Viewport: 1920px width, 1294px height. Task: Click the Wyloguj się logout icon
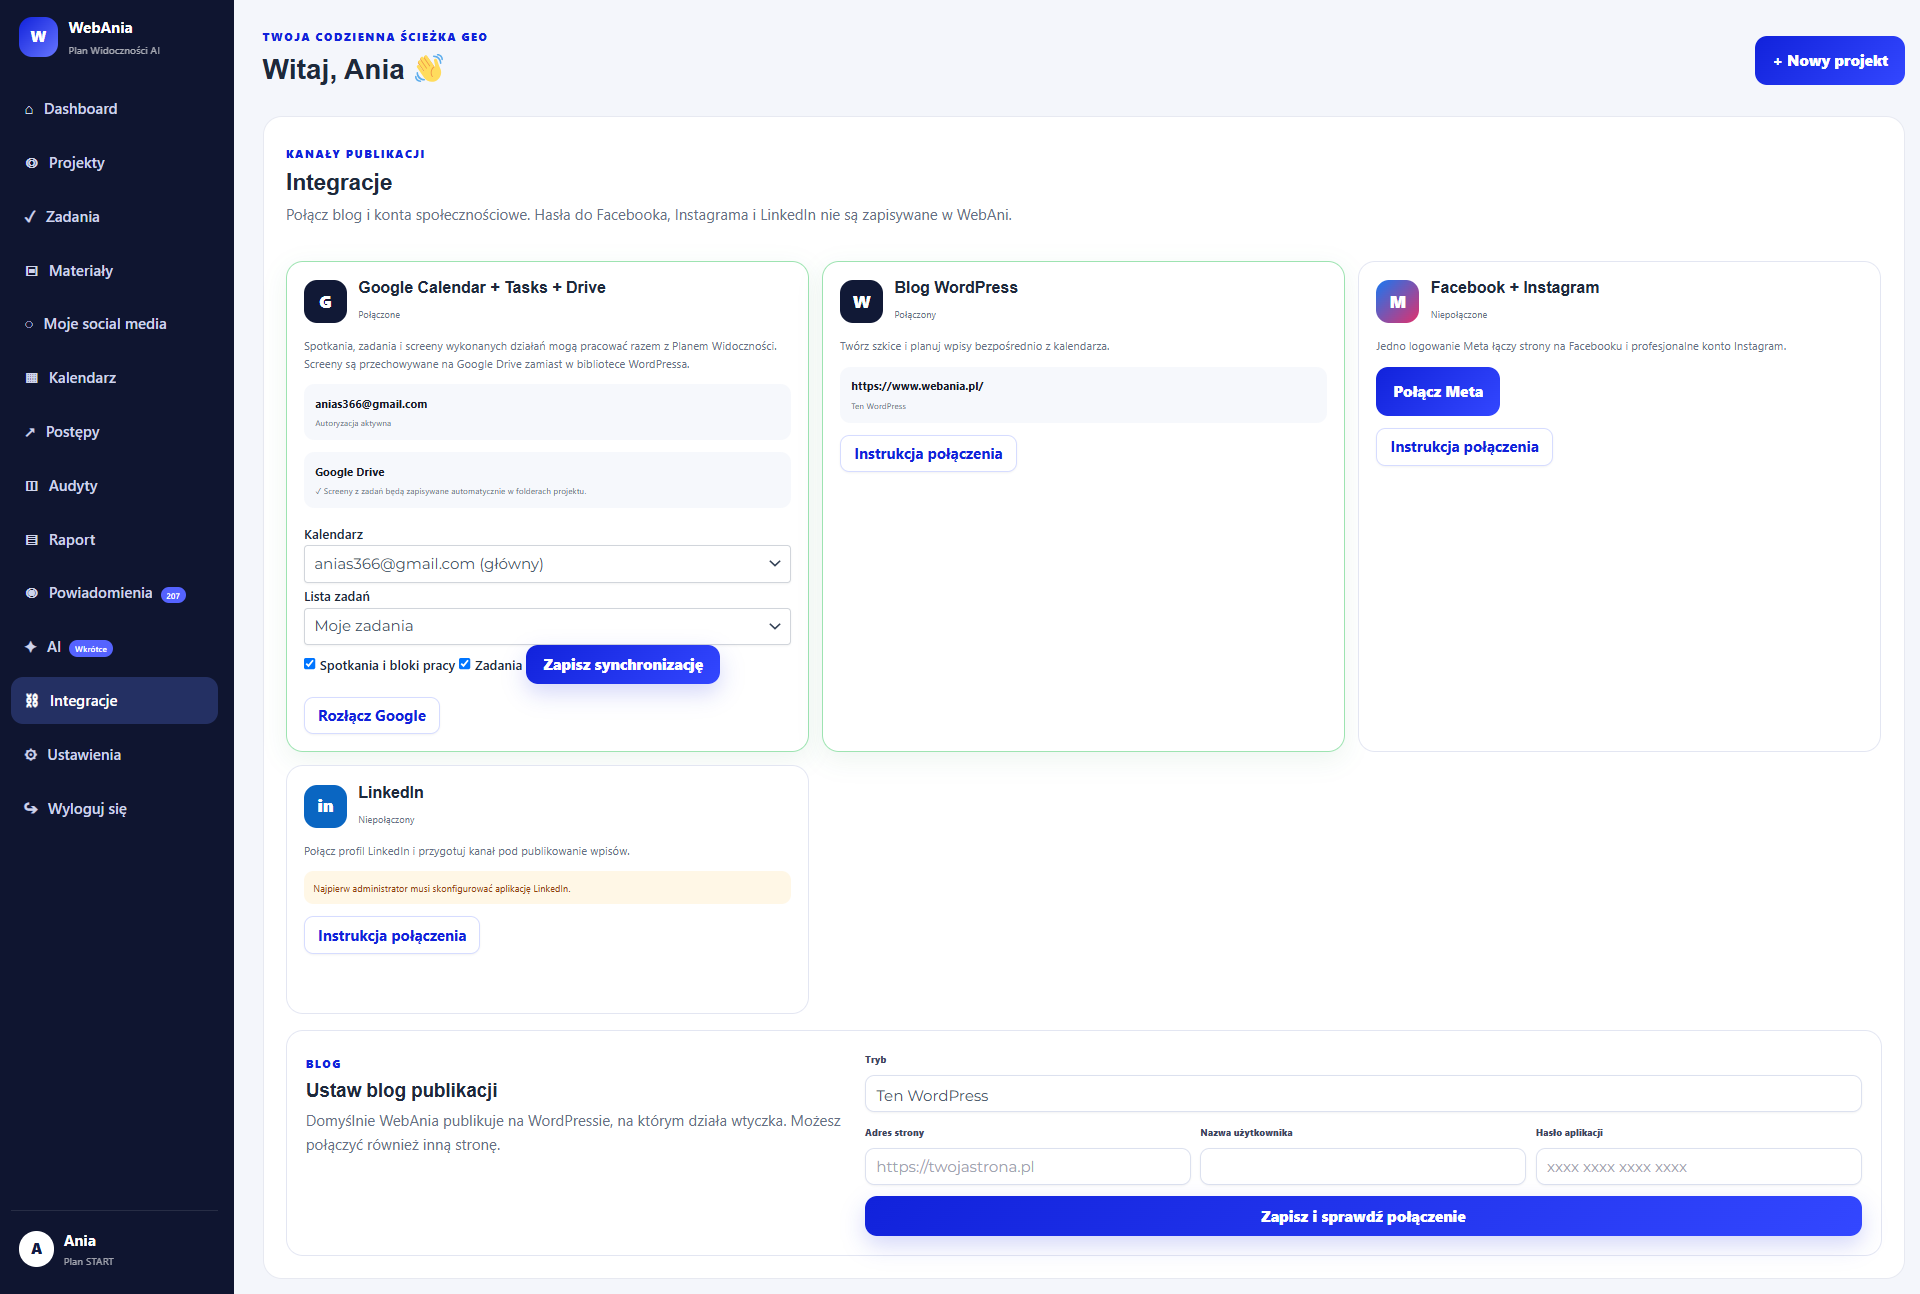pos(31,809)
